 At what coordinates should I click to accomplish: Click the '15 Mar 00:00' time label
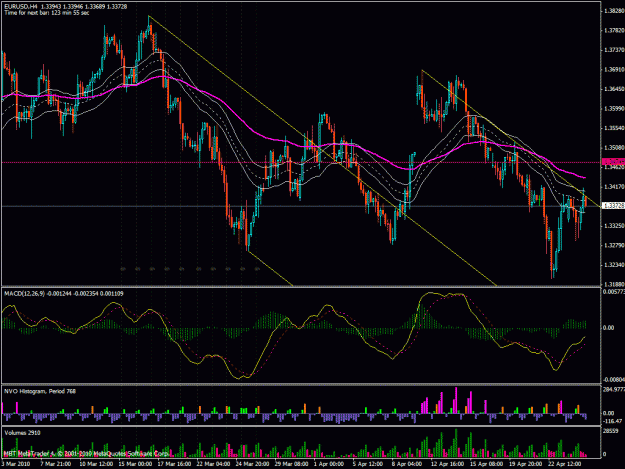(135, 464)
